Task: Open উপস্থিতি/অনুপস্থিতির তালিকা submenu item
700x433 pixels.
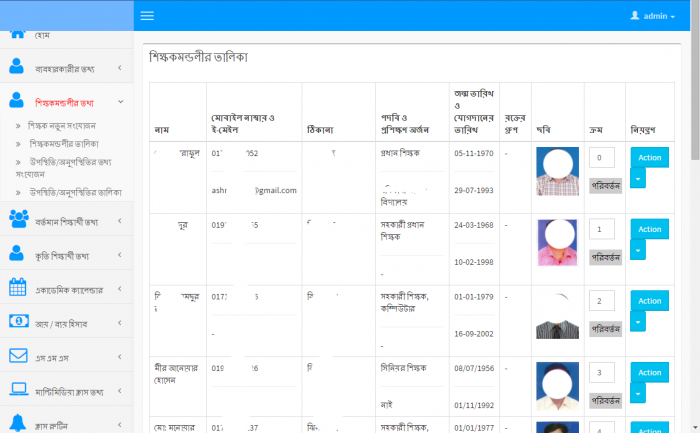Action: (x=75, y=192)
